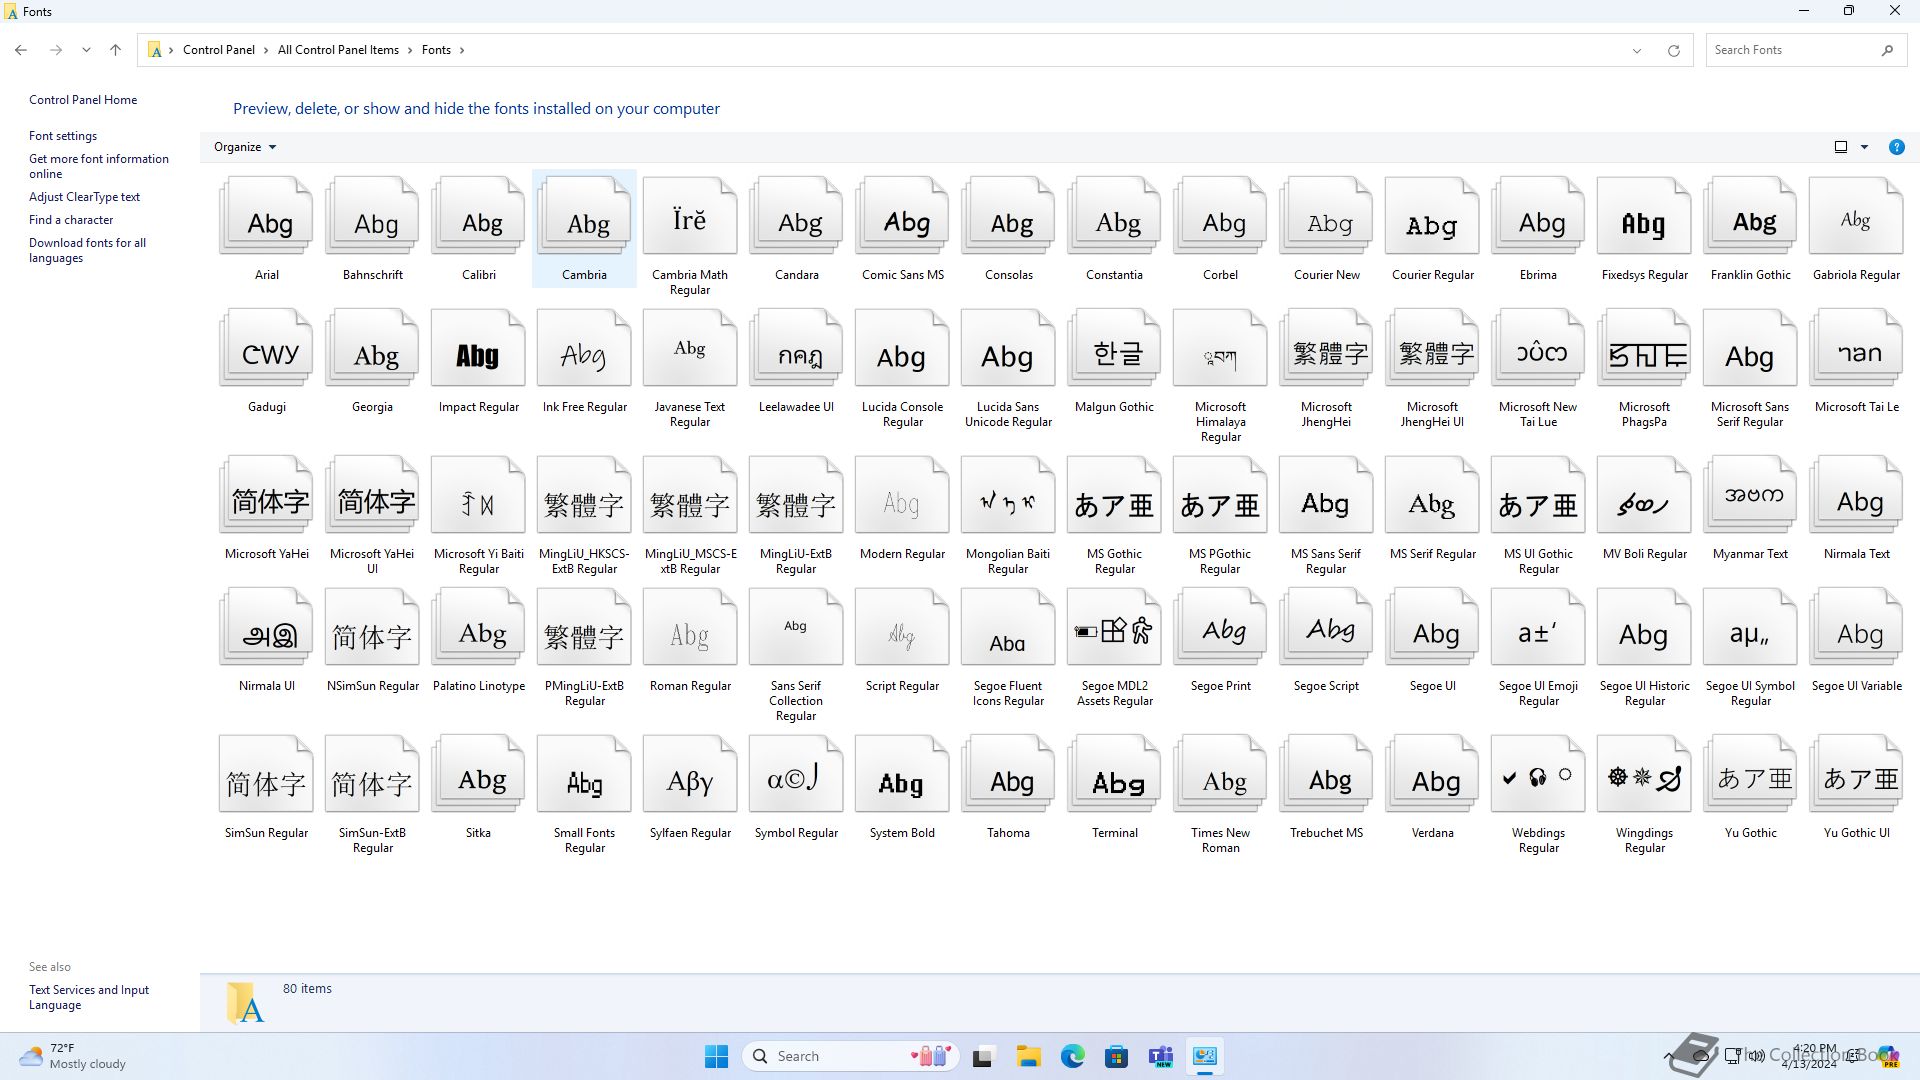
Task: Open Find a character link
Action: pos(71,220)
